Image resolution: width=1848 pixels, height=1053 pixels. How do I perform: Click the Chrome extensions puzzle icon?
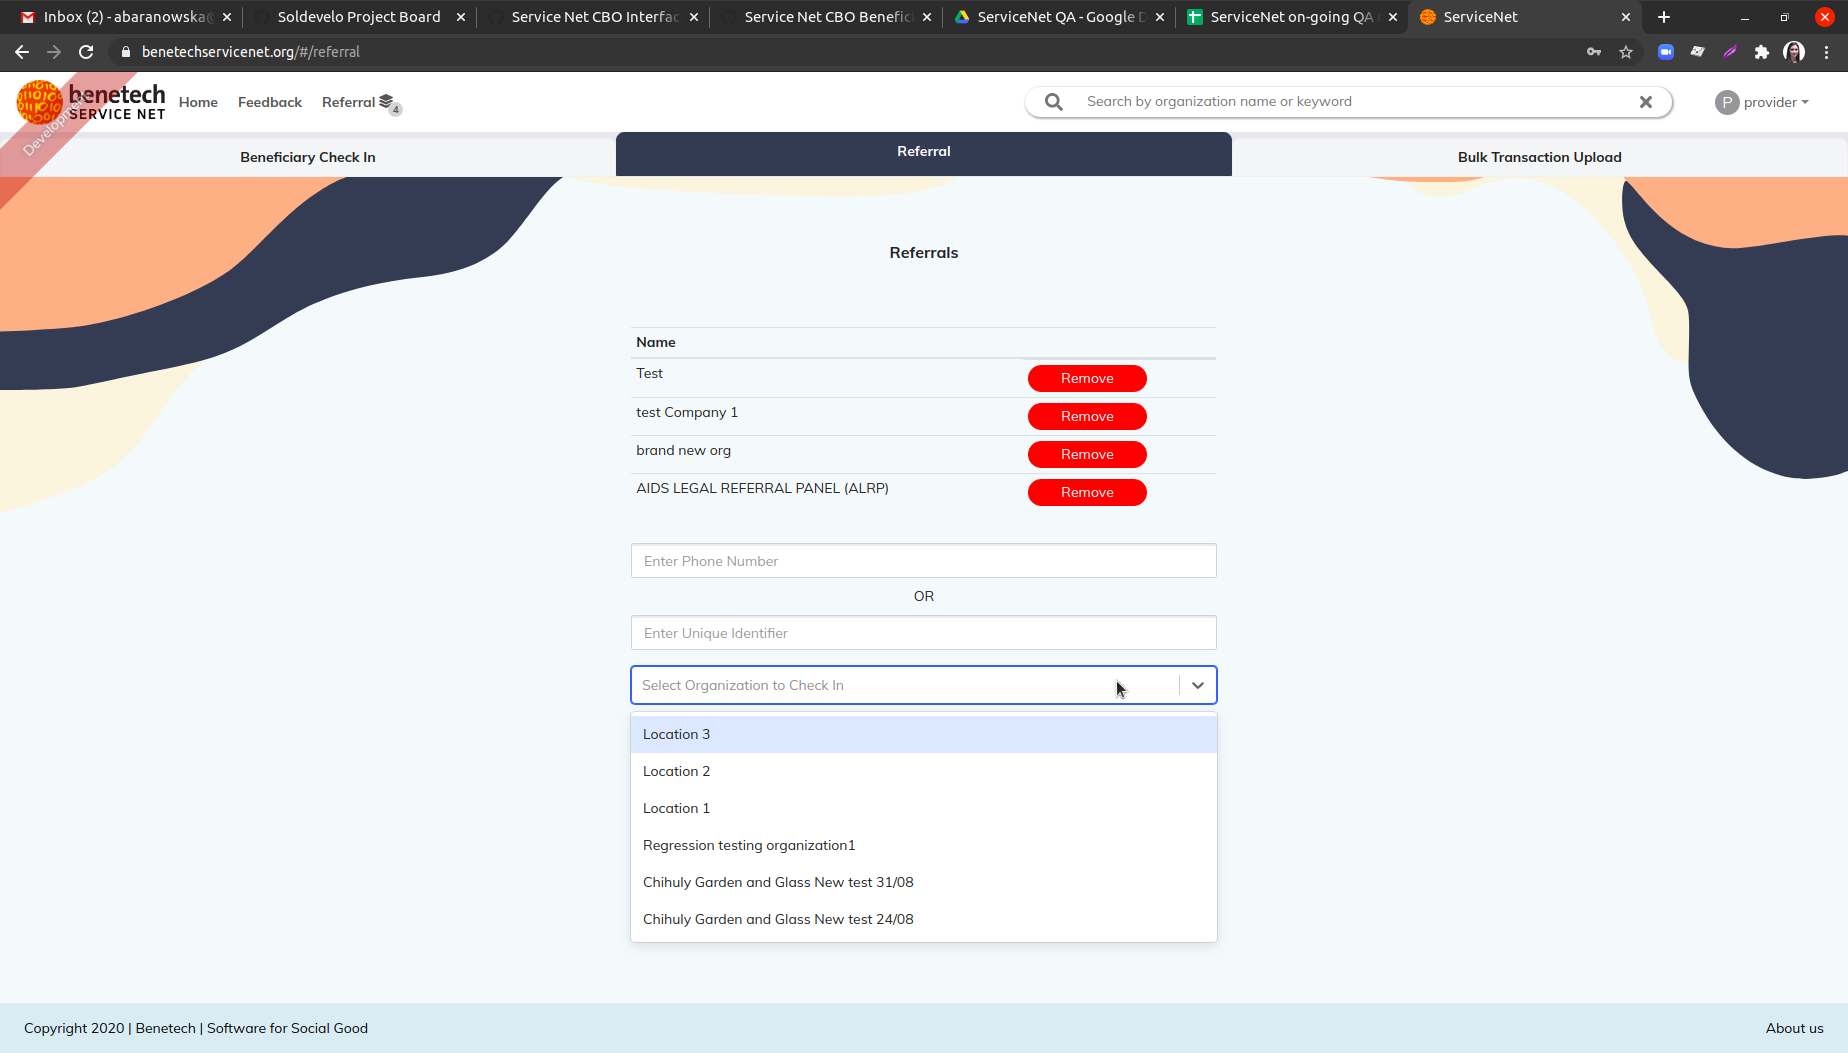[x=1762, y=51]
